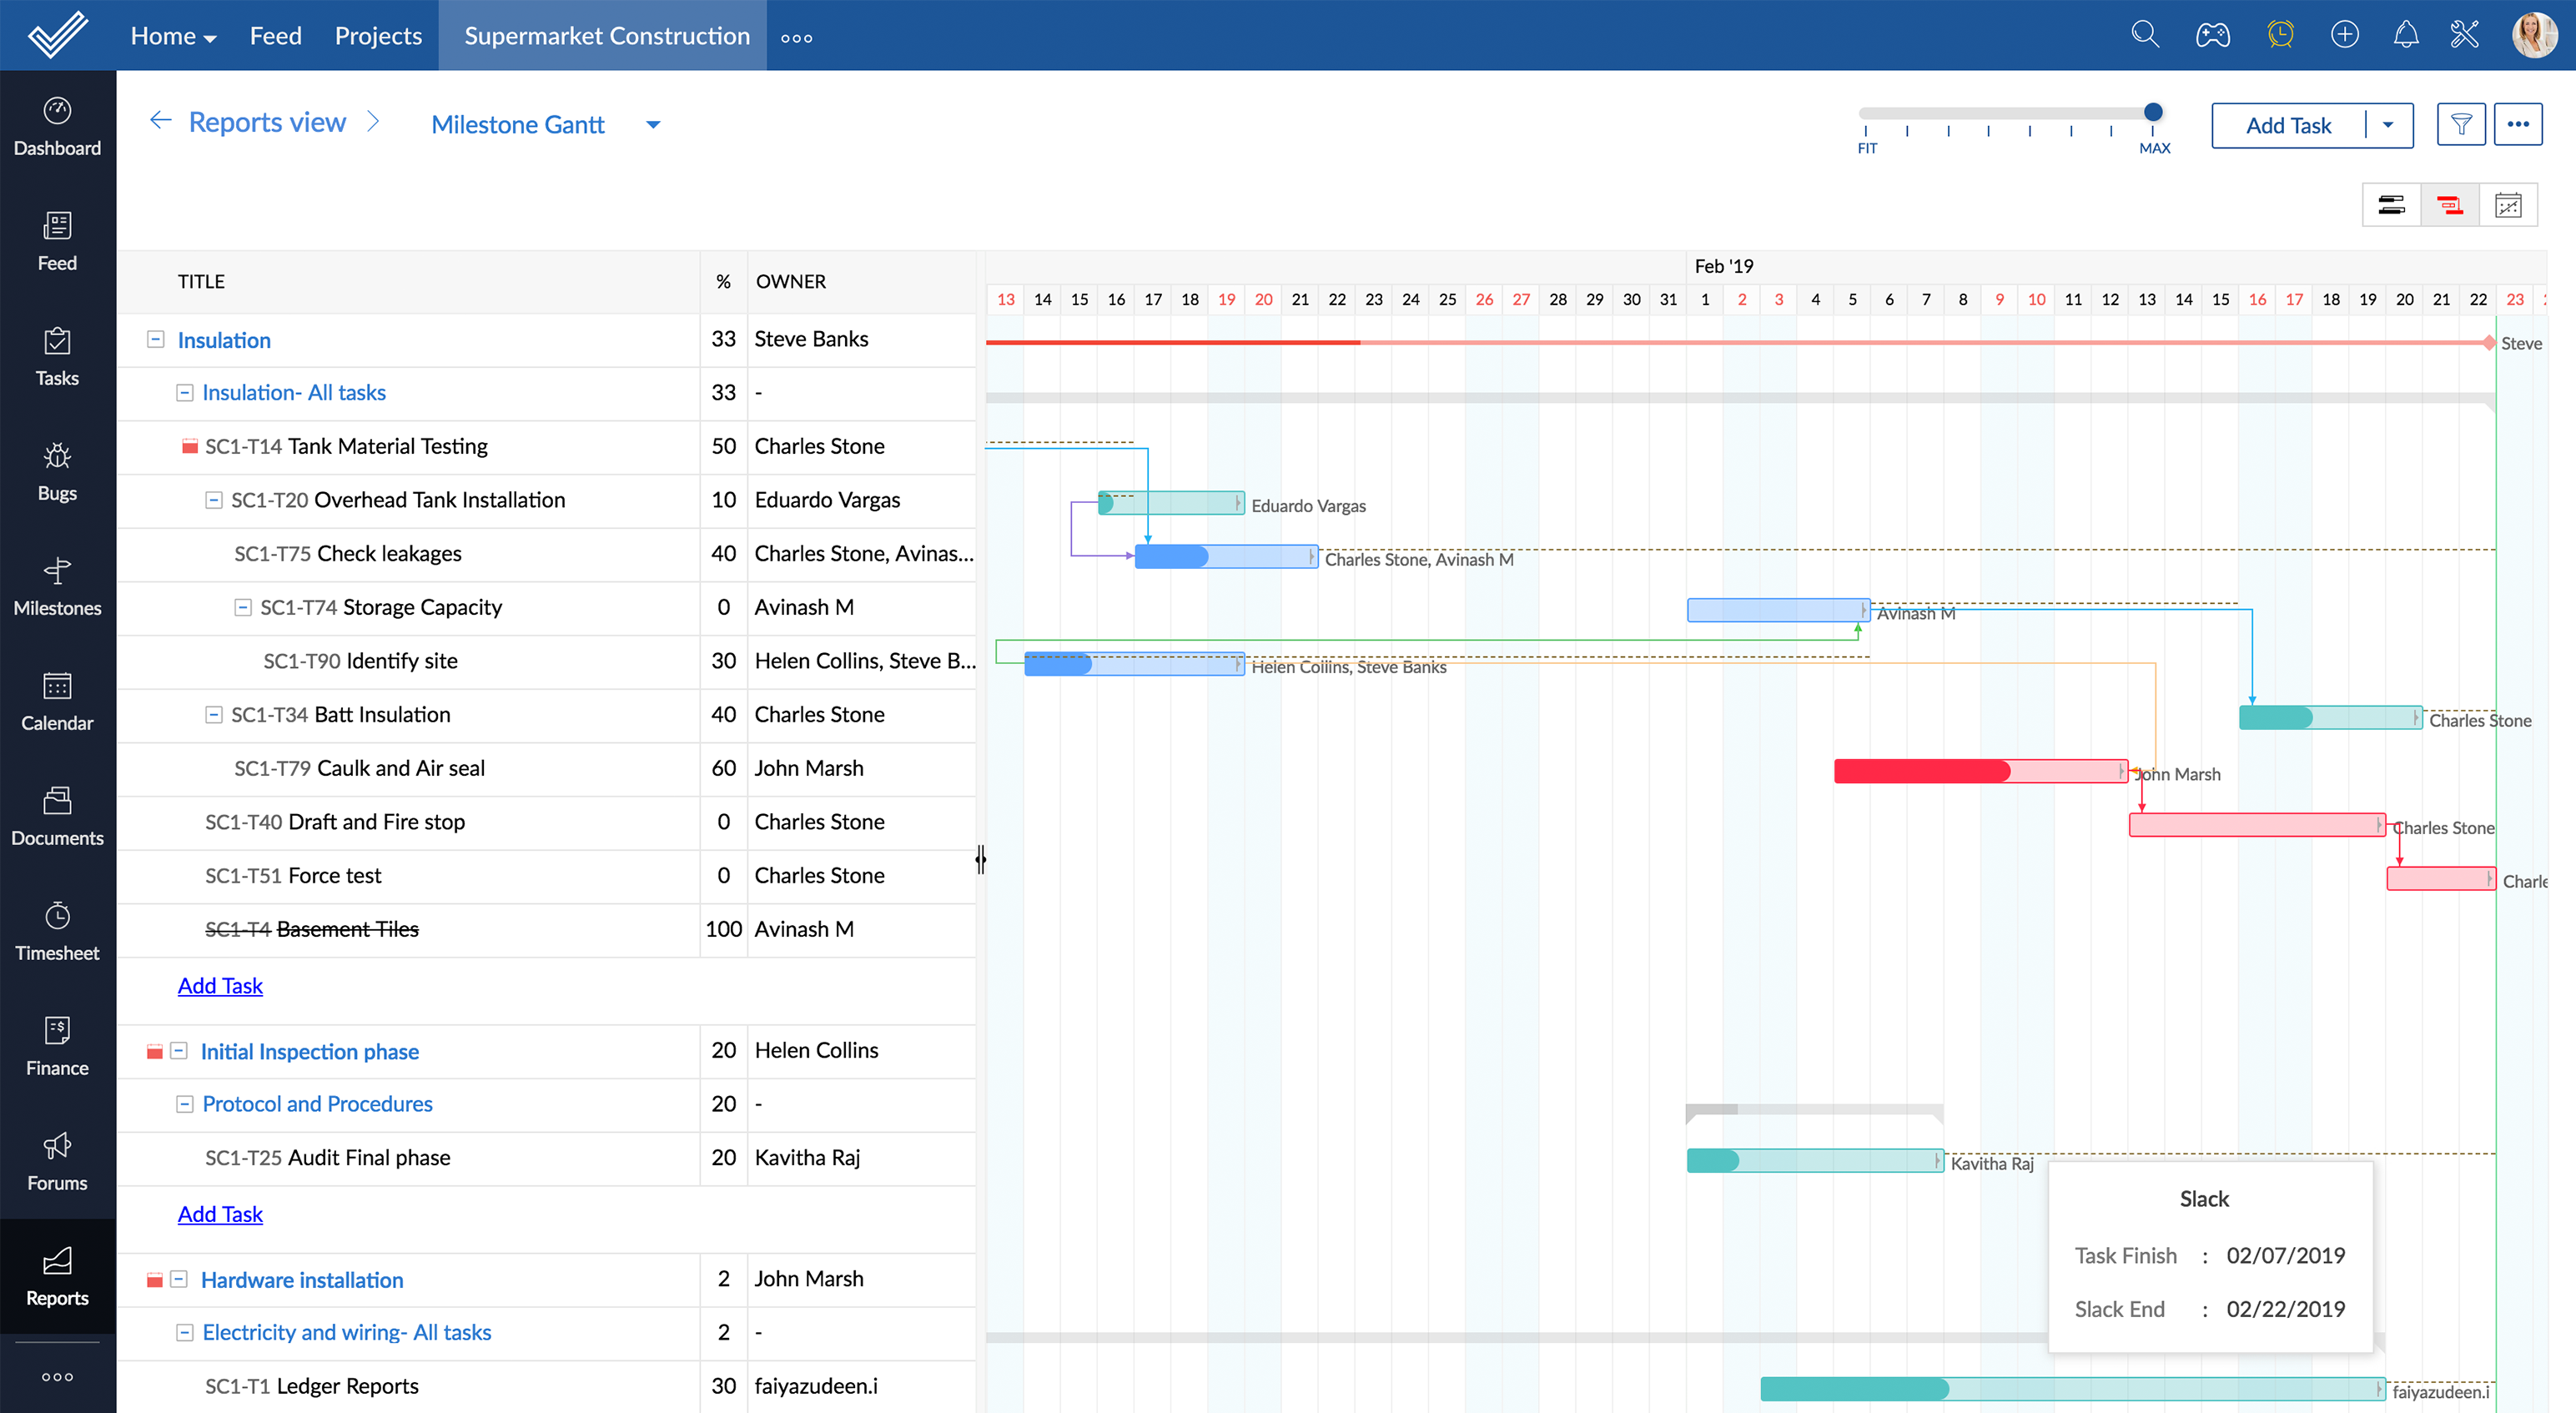Click the Reports view back link
This screenshot has width=2576, height=1413.
tap(266, 122)
